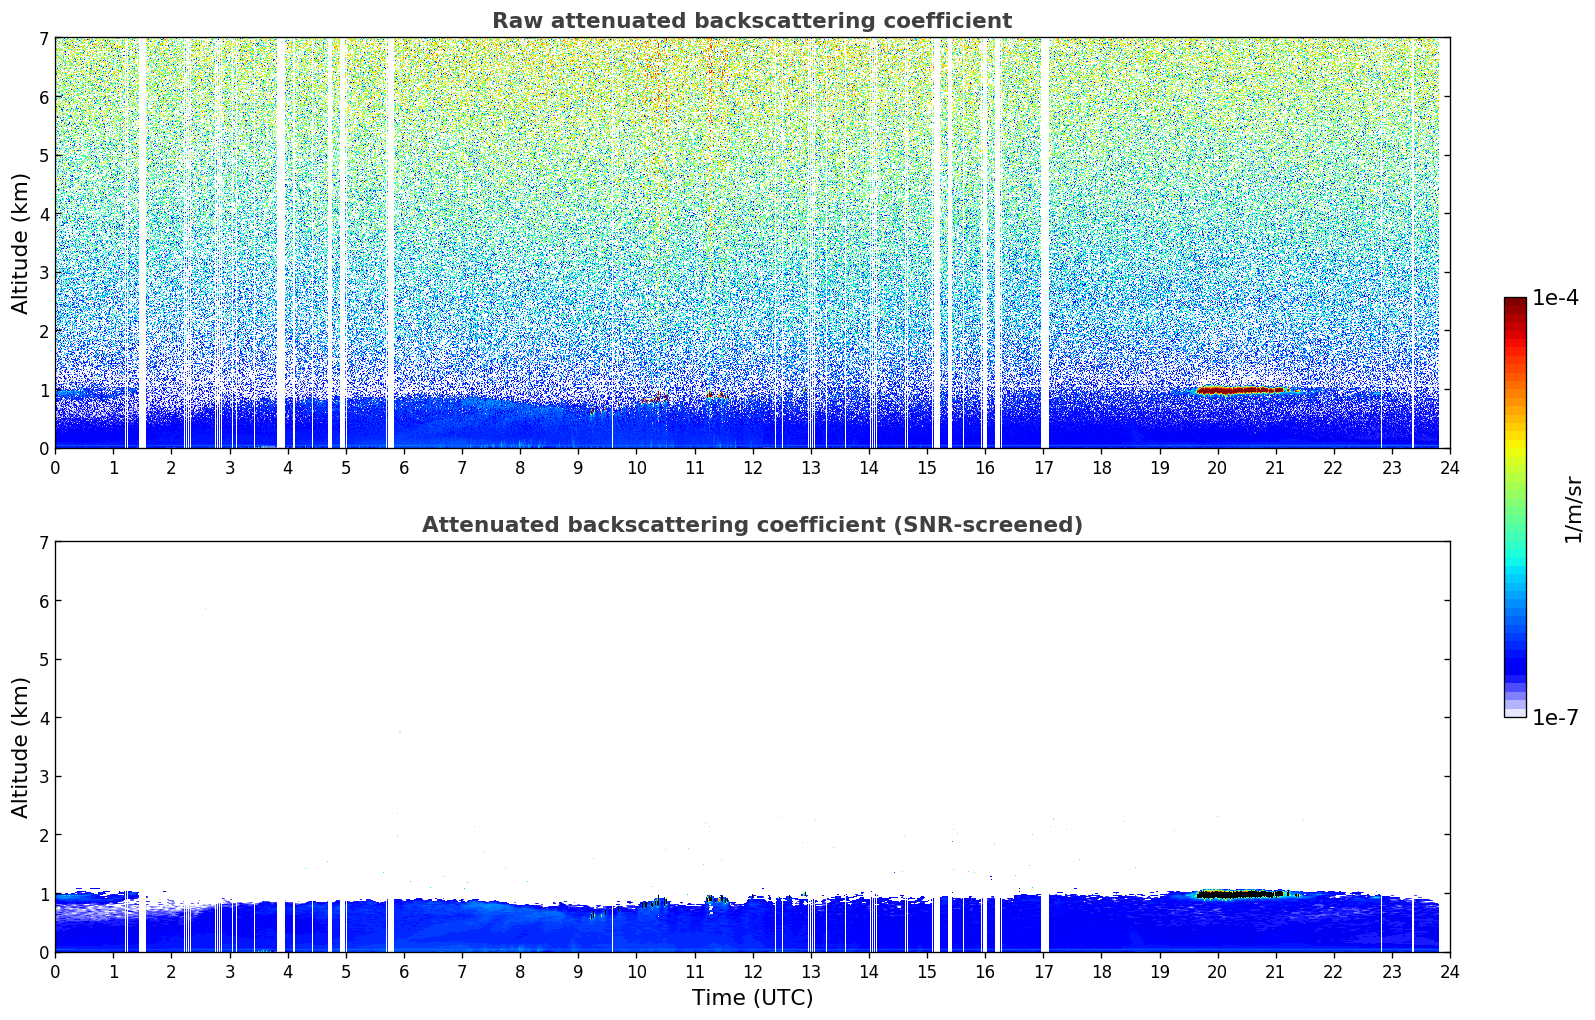Select the "Time (UTC)" axis label
The image size is (1595, 1020).
(x=751, y=998)
